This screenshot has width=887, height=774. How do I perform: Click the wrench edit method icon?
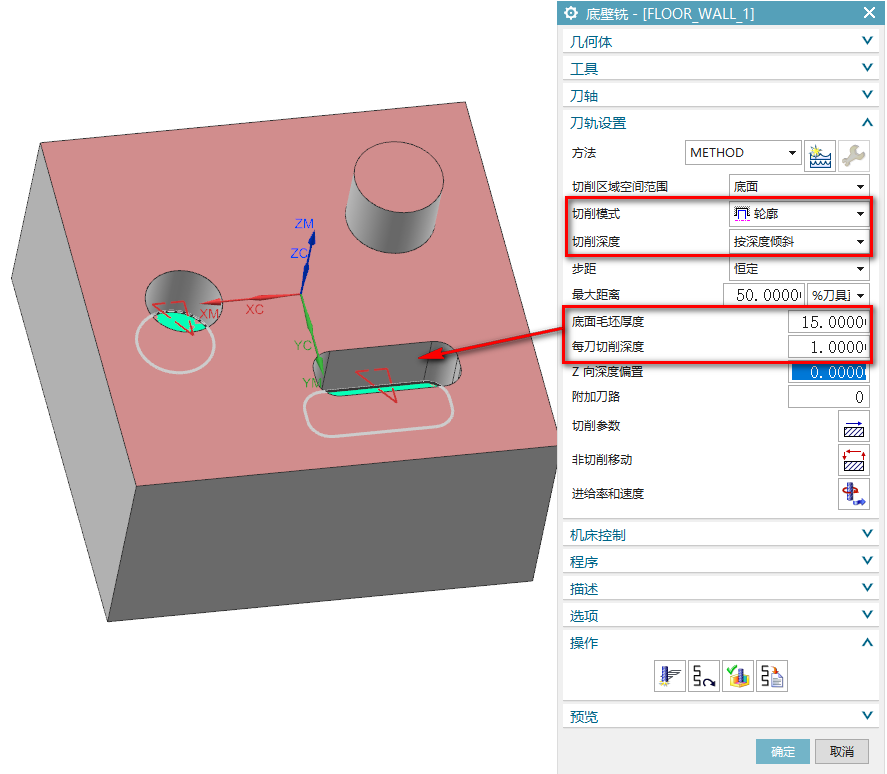point(853,154)
